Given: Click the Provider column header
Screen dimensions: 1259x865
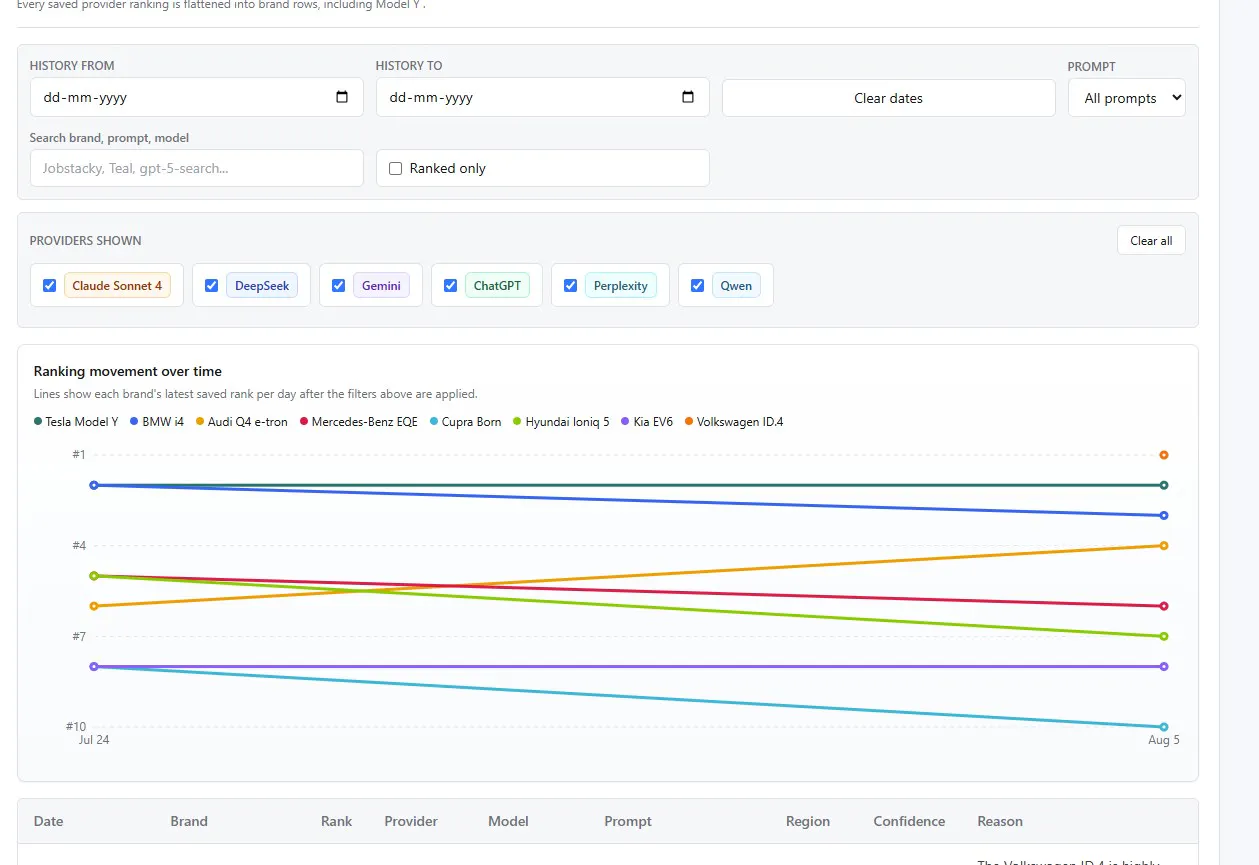Looking at the screenshot, I should pyautogui.click(x=411, y=821).
